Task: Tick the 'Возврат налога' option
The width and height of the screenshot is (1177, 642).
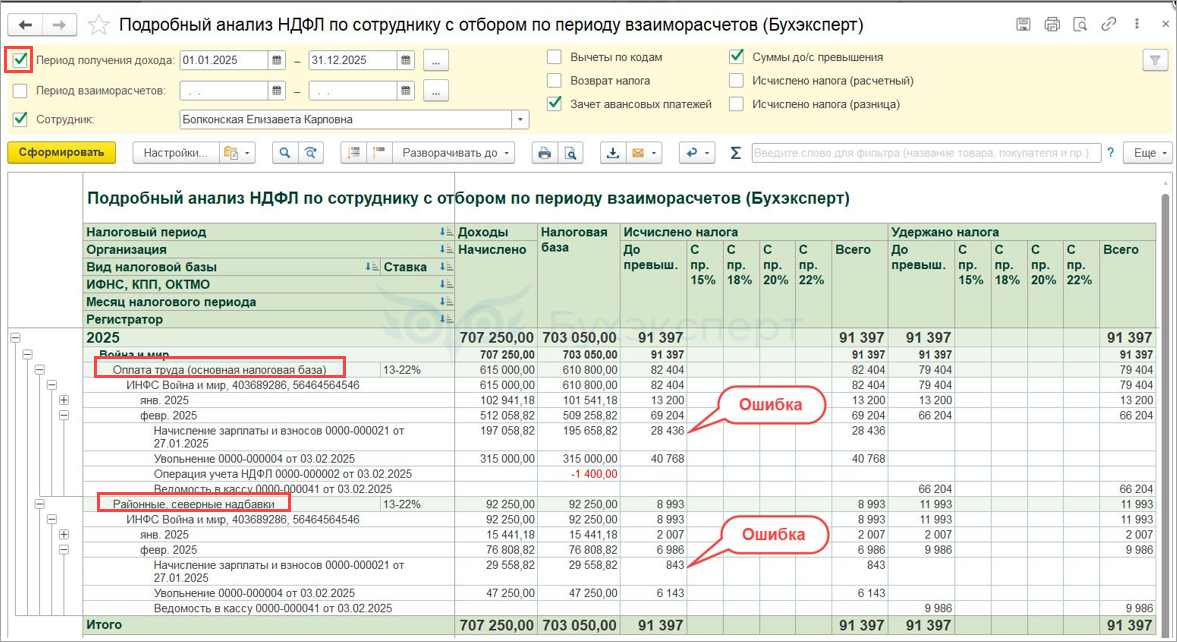Action: pyautogui.click(x=554, y=80)
